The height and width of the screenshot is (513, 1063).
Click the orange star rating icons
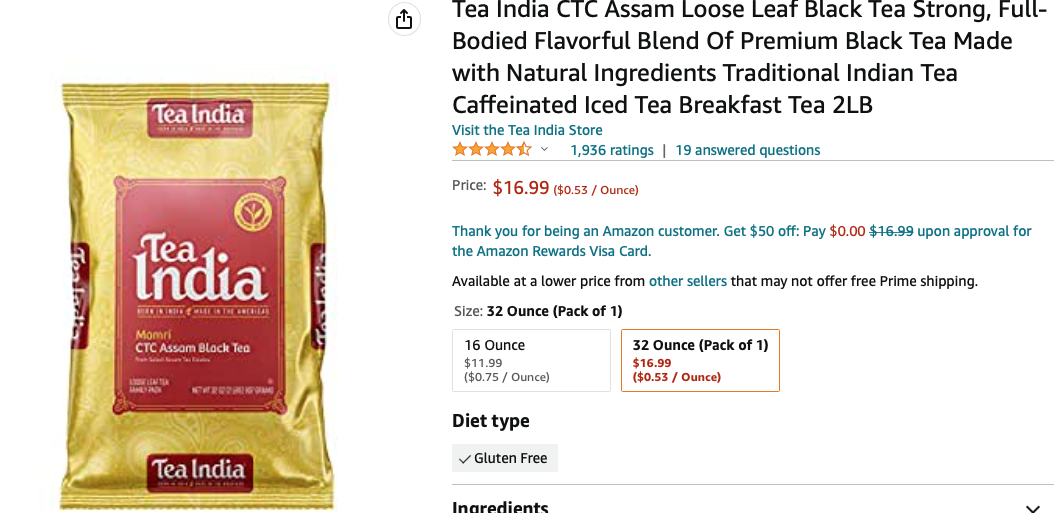(491, 150)
